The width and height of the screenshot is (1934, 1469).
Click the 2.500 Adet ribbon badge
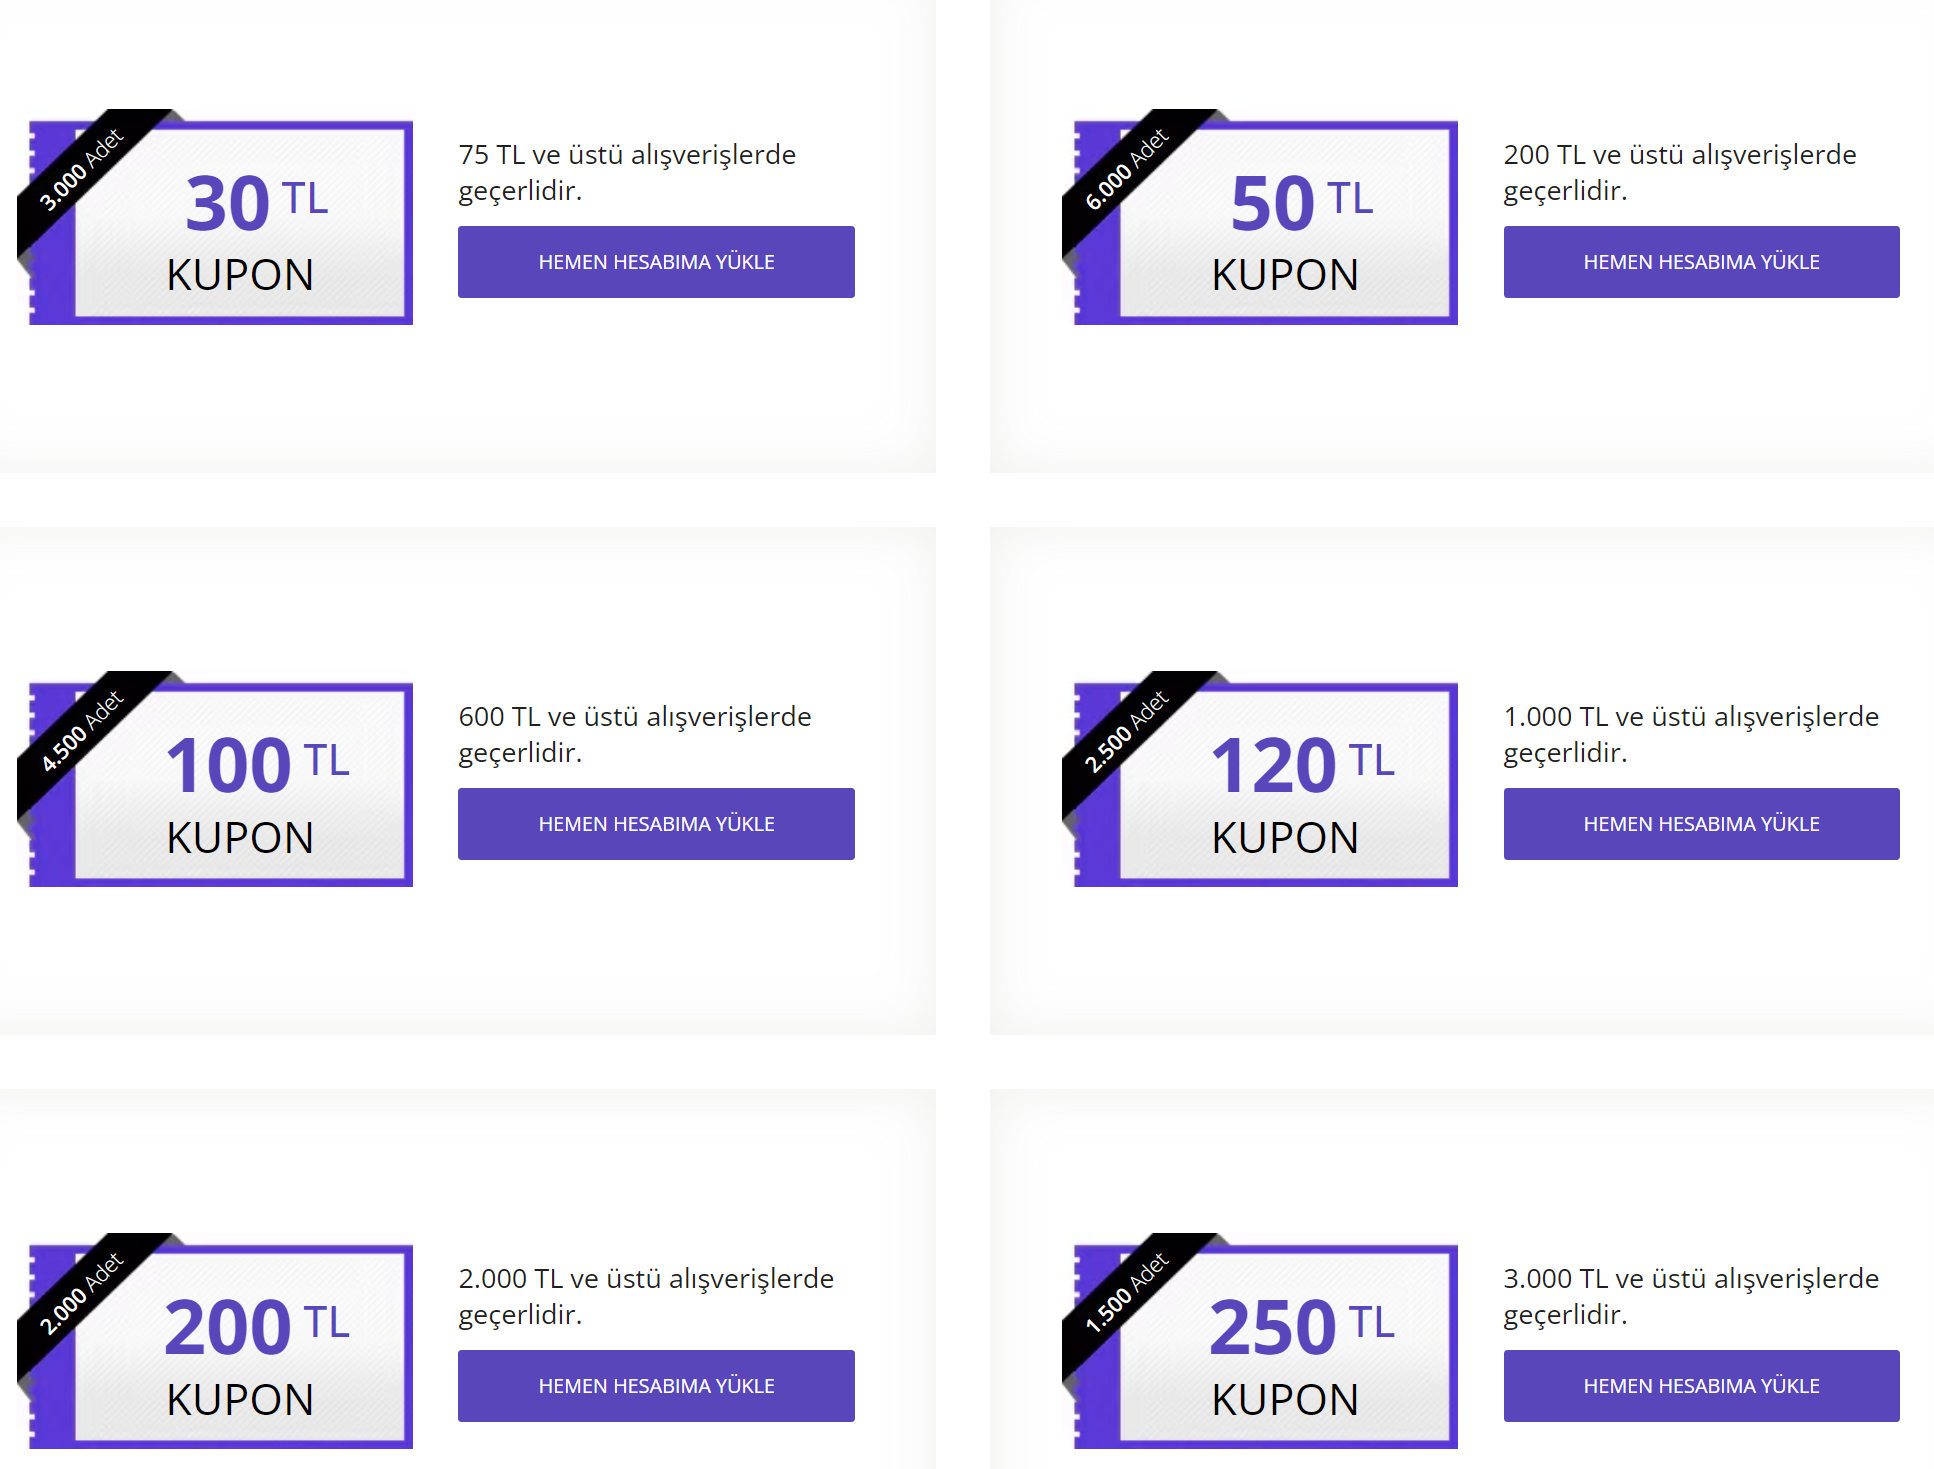coord(1126,732)
